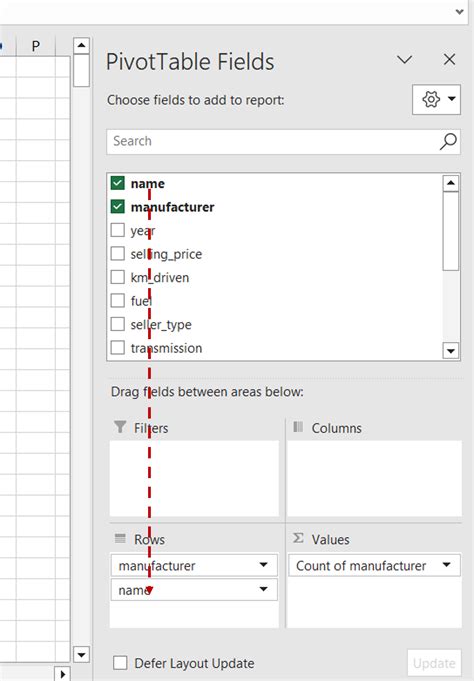
Task: Select column P header
Action: tap(36, 46)
